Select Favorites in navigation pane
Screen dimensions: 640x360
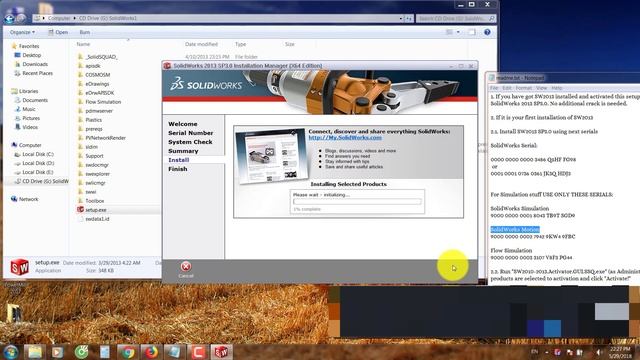(x=29, y=46)
